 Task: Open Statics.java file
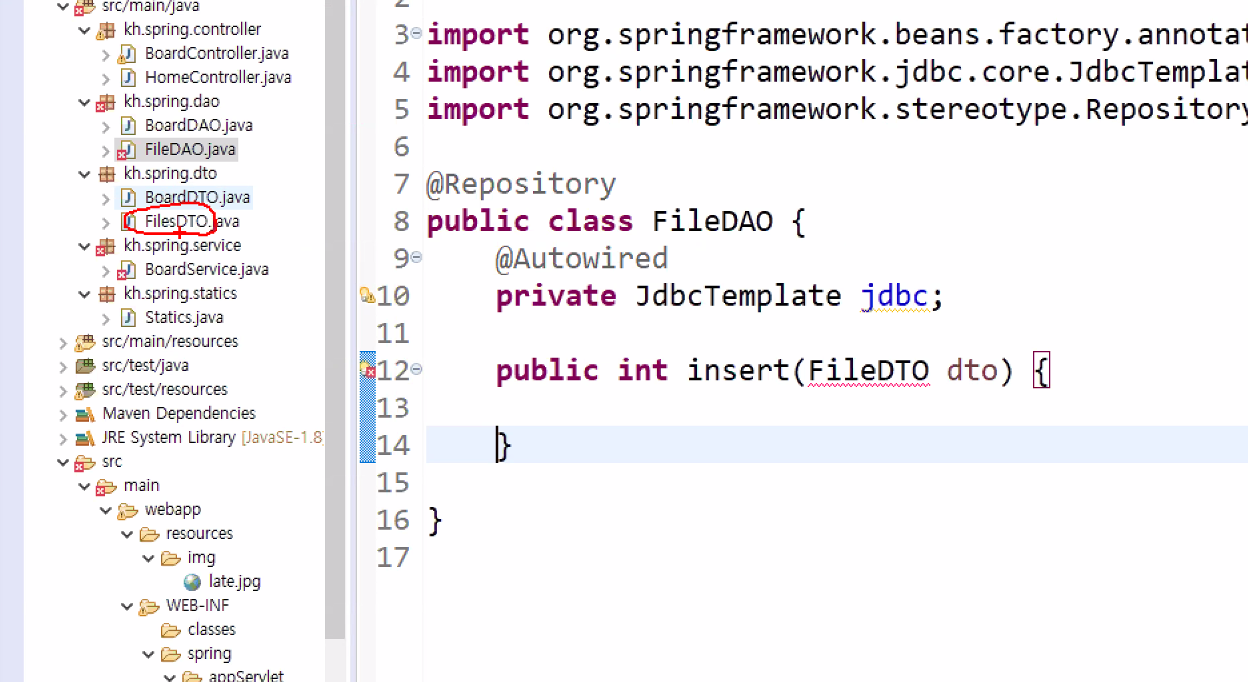tap(184, 317)
